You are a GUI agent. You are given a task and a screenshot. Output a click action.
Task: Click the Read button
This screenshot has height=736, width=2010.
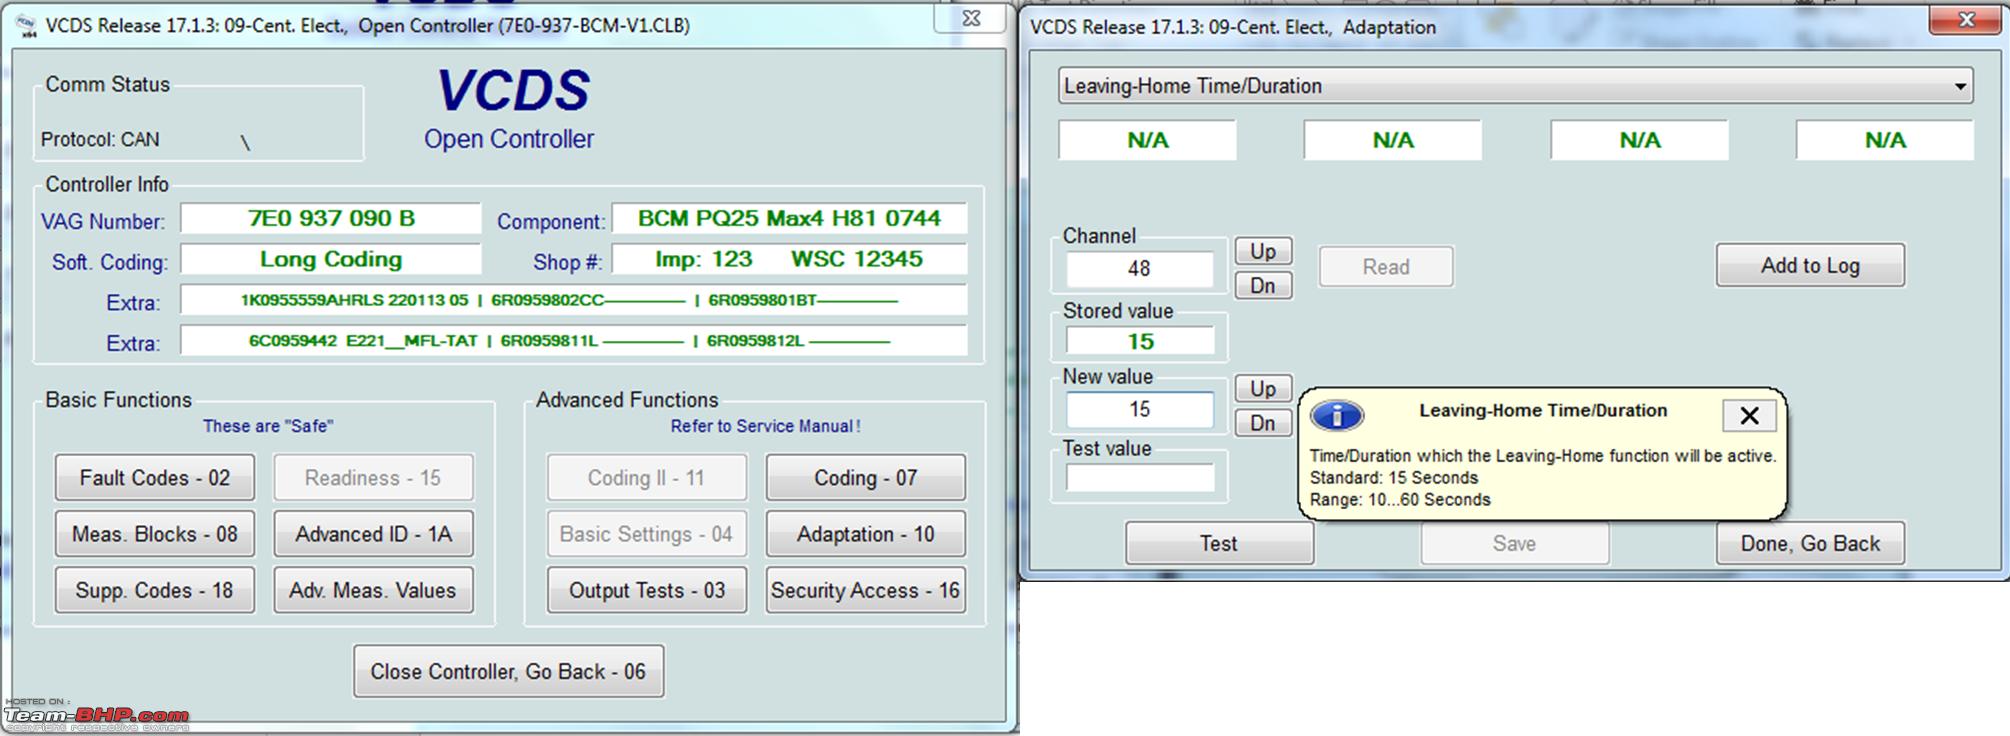[1385, 267]
